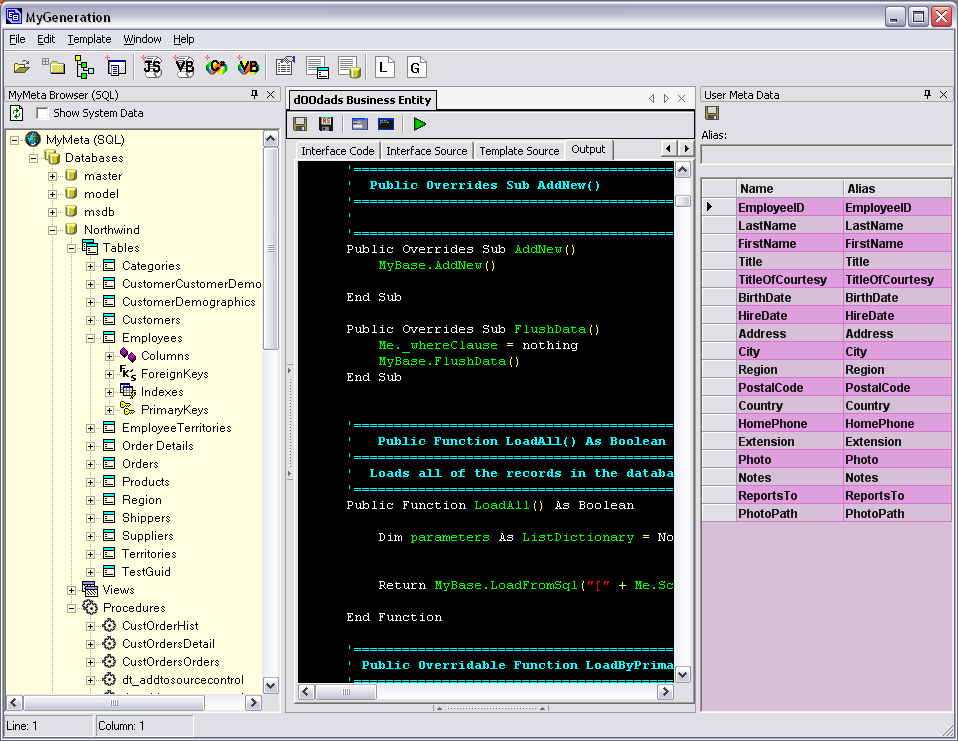The height and width of the screenshot is (741, 958).
Task: Select the PrimaryKeys node under Employees
Action: pyautogui.click(x=175, y=410)
